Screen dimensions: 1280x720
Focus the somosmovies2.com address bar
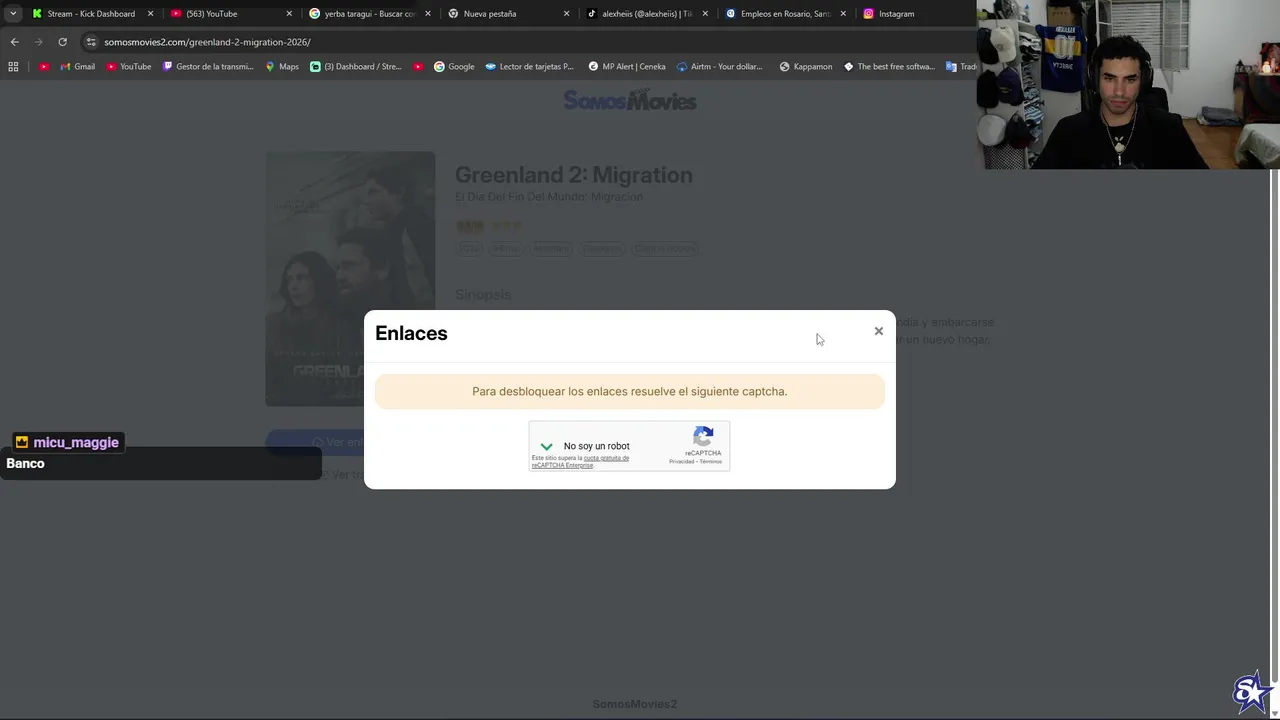point(530,42)
